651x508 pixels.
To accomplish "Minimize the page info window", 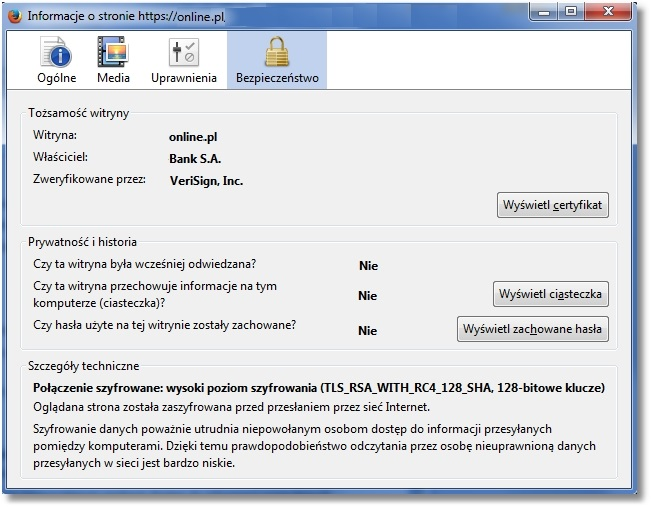I will (x=544, y=12).
